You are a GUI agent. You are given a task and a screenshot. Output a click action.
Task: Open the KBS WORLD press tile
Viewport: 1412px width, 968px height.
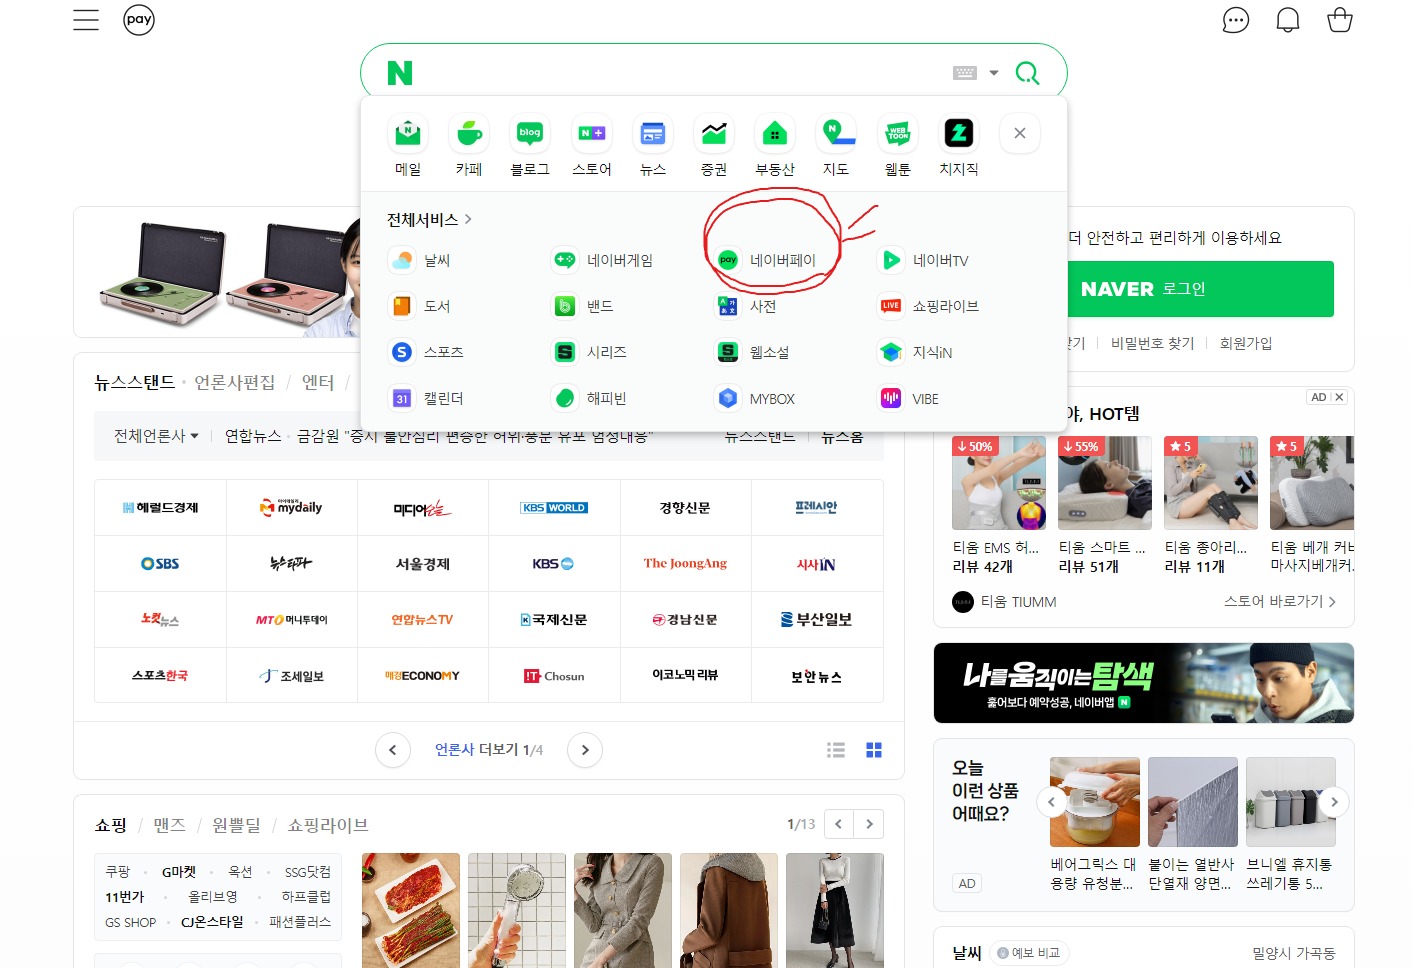pyautogui.click(x=554, y=507)
